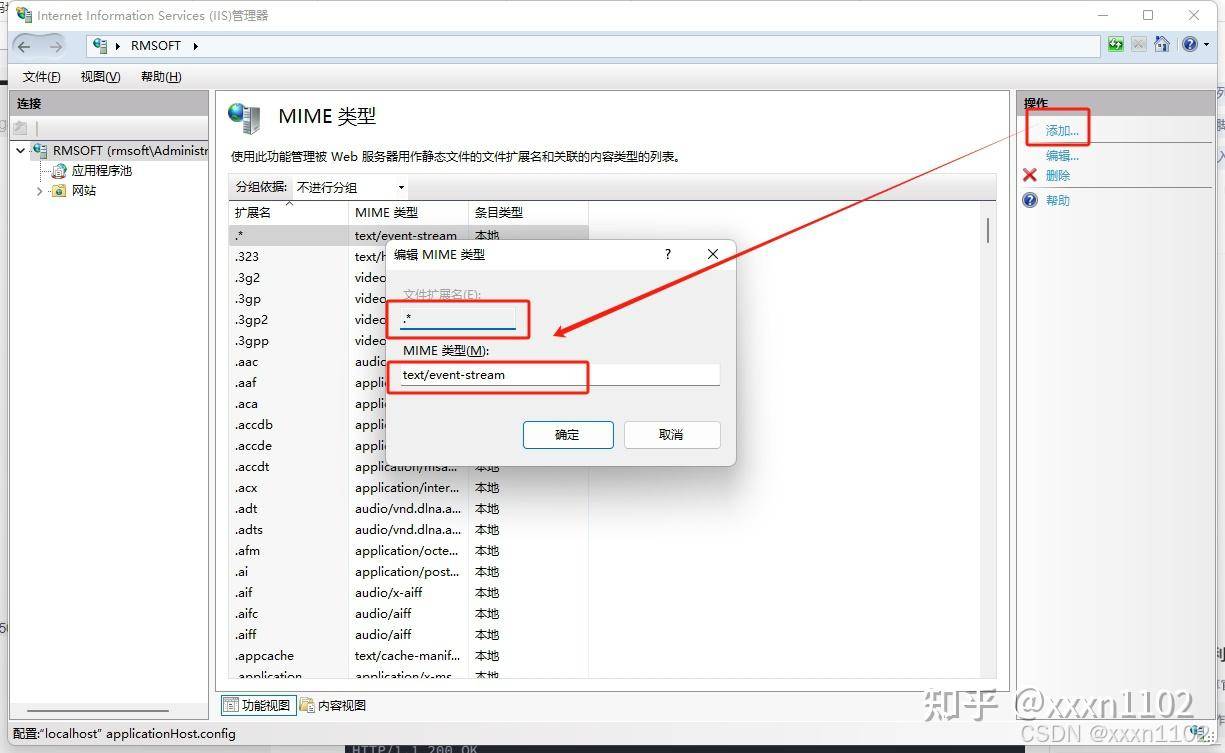Click the Back navigation arrow

click(25, 46)
